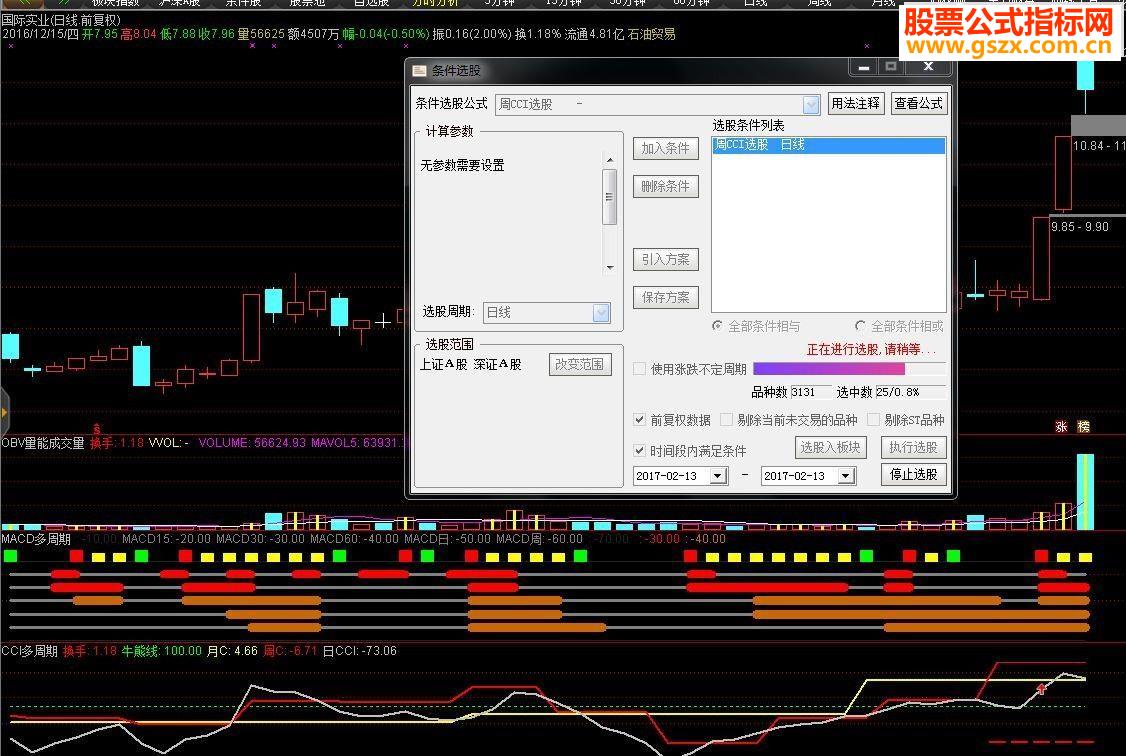Screen dimensions: 1126x756
Task: Click the MAVOL5 value in the volume panel
Action: (x=356, y=443)
